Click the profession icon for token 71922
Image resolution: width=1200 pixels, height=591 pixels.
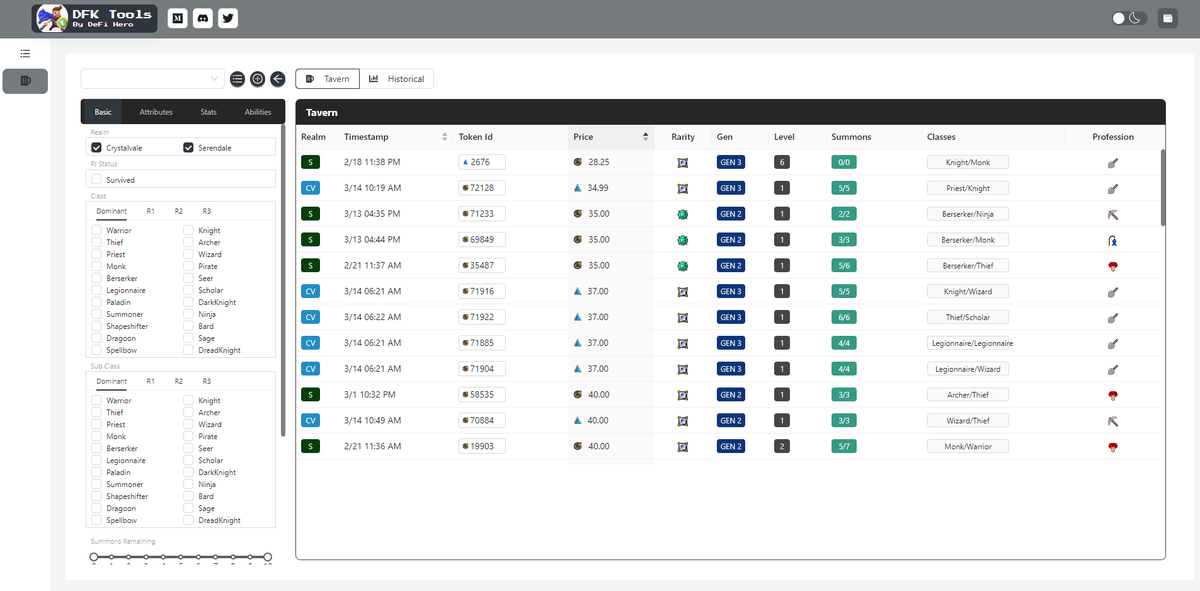click(x=1113, y=317)
